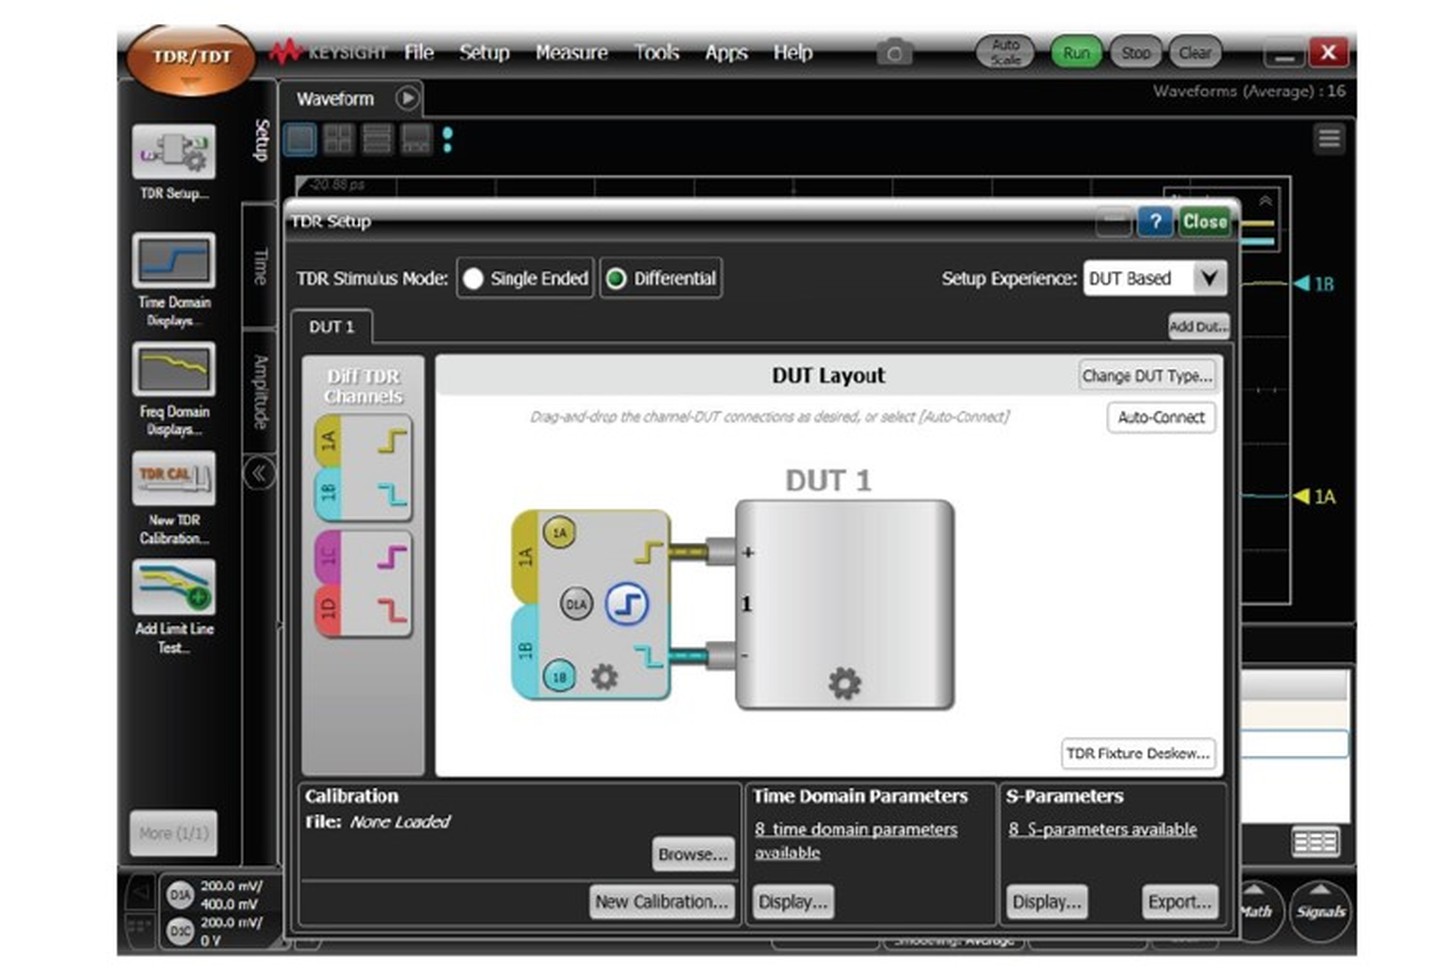Select Diff TDR channel 1D tile

click(363, 610)
